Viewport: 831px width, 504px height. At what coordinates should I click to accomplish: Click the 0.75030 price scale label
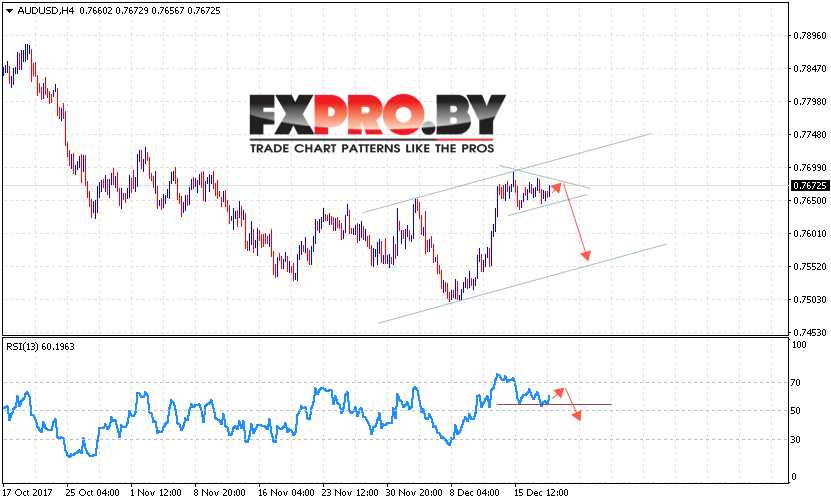809,299
